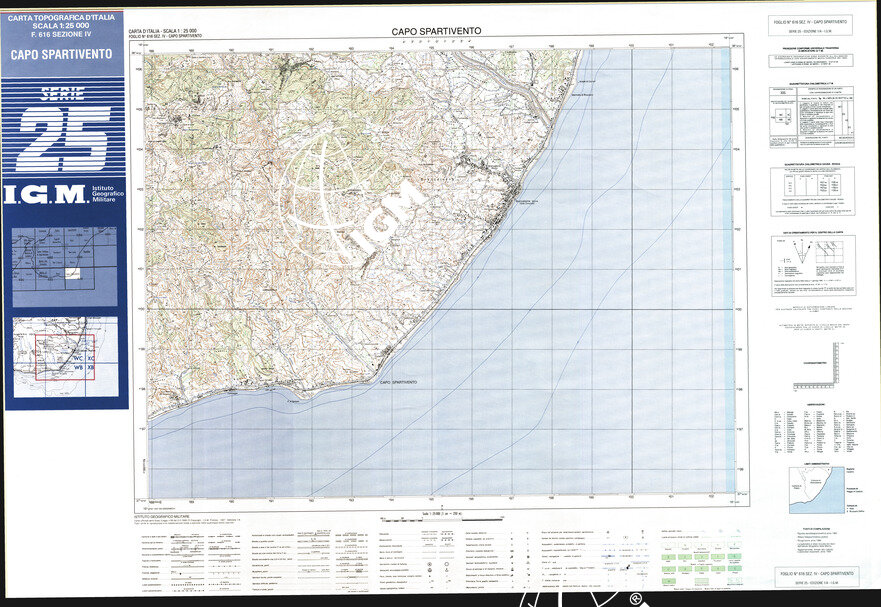Screen dimensions: 881x607
Task: Click the I.G.M. logo on blue panel
Action: click(46, 195)
